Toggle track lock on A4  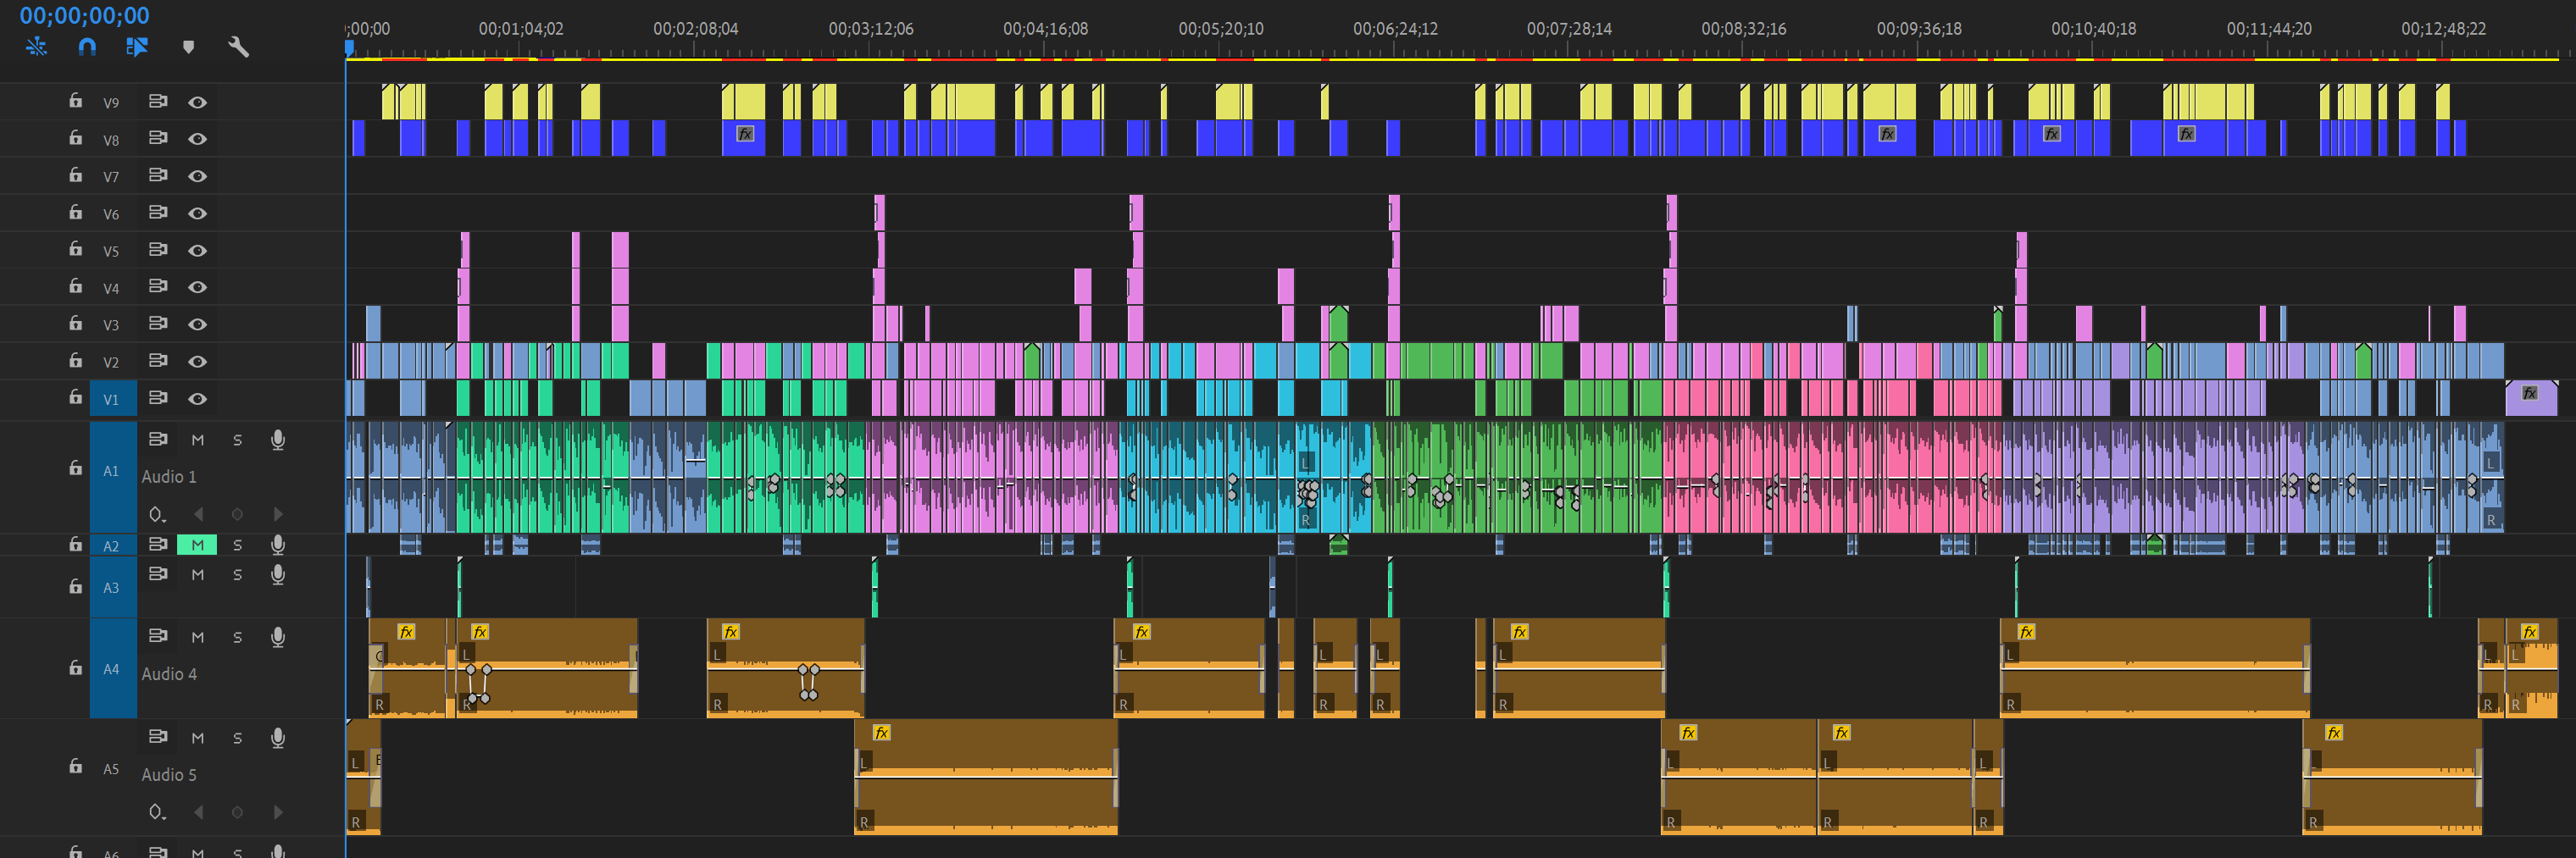click(75, 667)
